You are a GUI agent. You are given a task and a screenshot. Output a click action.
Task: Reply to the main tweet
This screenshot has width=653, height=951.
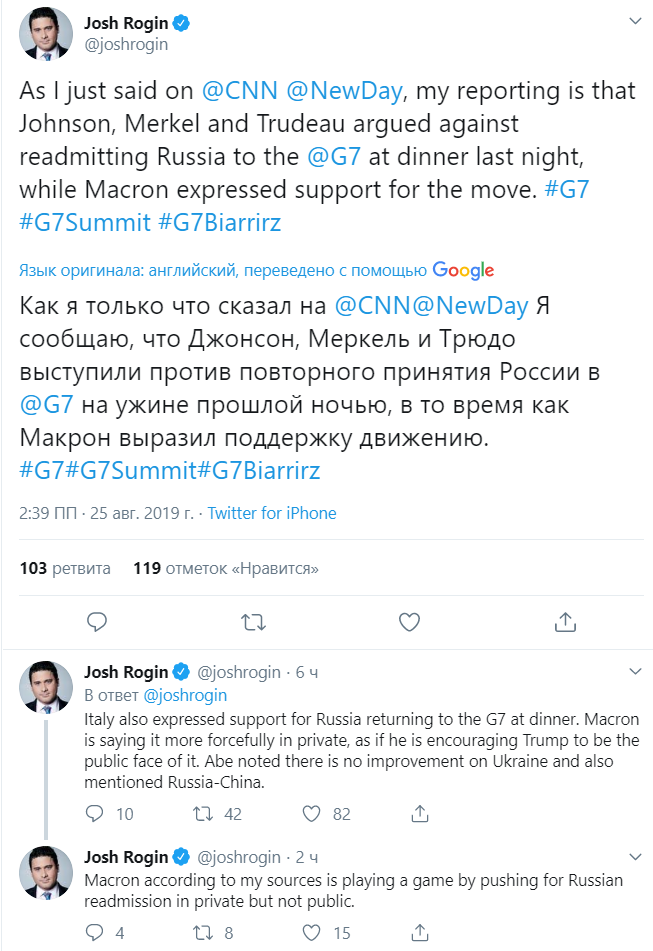coord(97,622)
